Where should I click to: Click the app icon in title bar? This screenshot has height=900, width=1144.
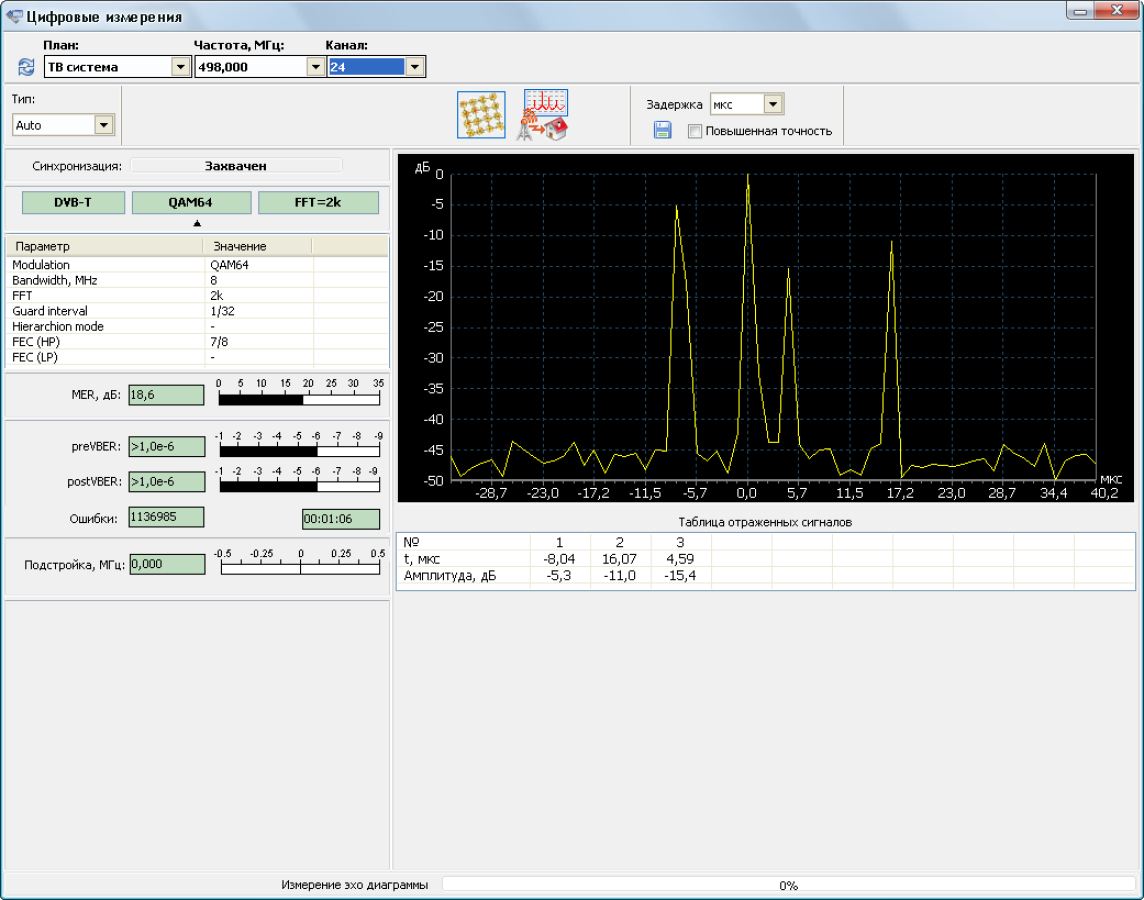point(14,16)
